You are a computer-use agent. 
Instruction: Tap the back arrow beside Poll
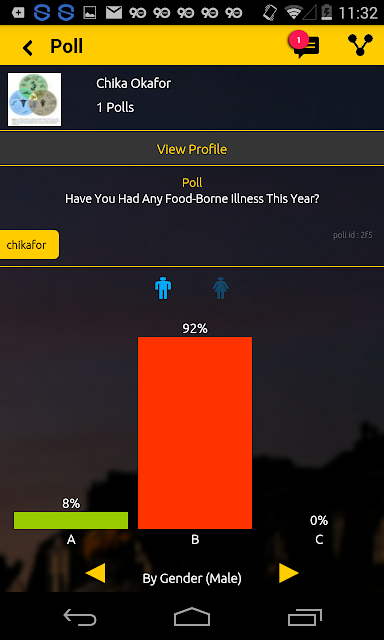click(x=27, y=48)
